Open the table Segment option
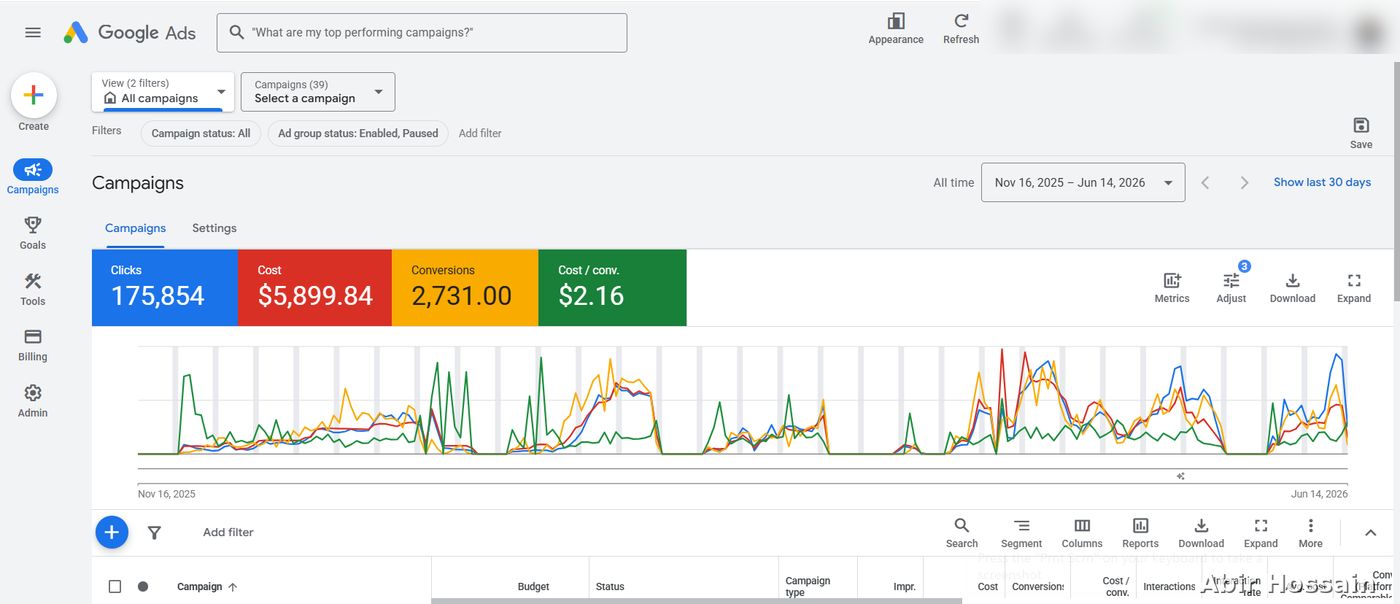1400x604 pixels. tap(1021, 533)
